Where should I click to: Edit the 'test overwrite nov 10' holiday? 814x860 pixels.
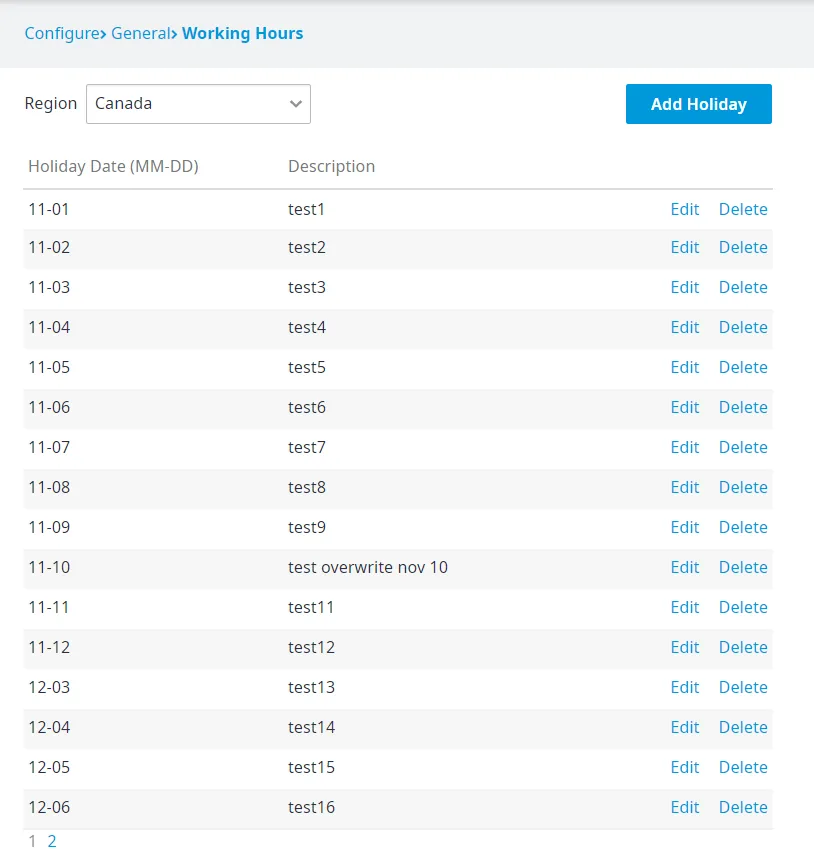685,568
